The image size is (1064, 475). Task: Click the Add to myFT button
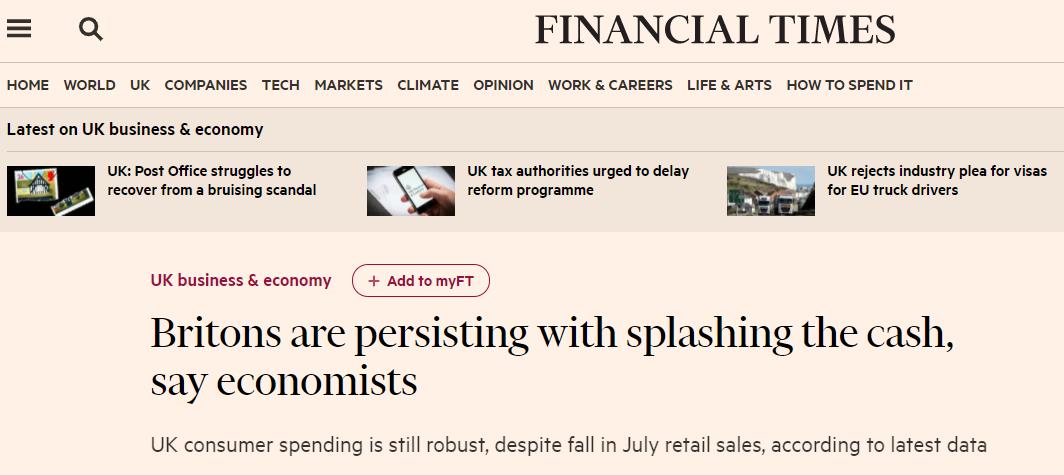421,281
